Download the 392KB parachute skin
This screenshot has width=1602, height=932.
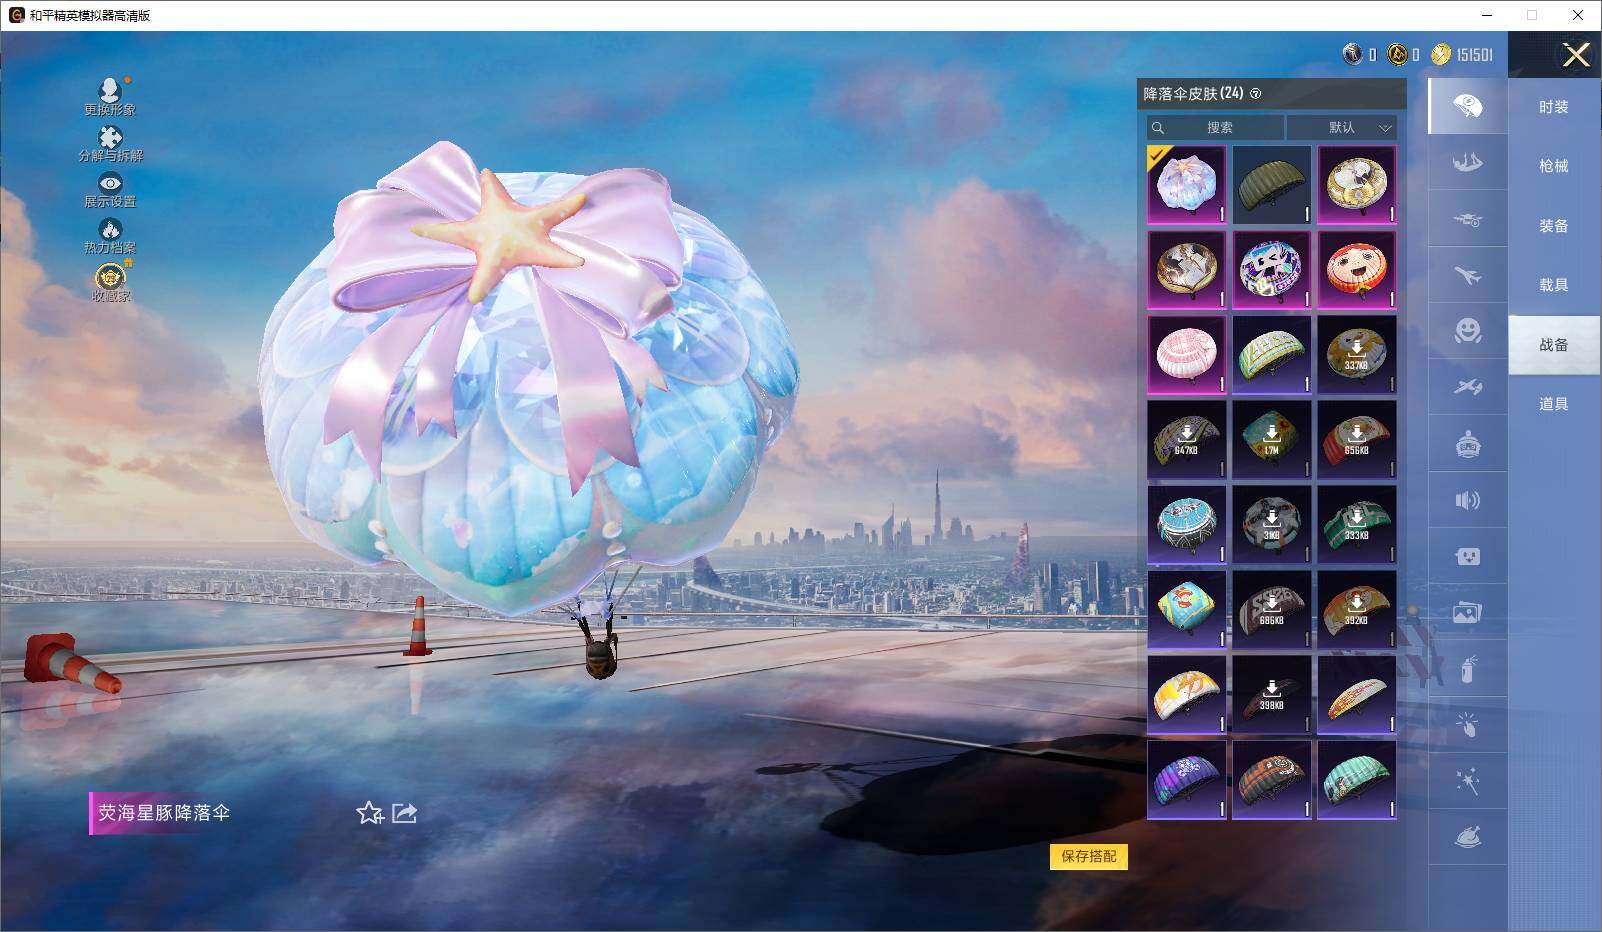pyautogui.click(x=1357, y=610)
